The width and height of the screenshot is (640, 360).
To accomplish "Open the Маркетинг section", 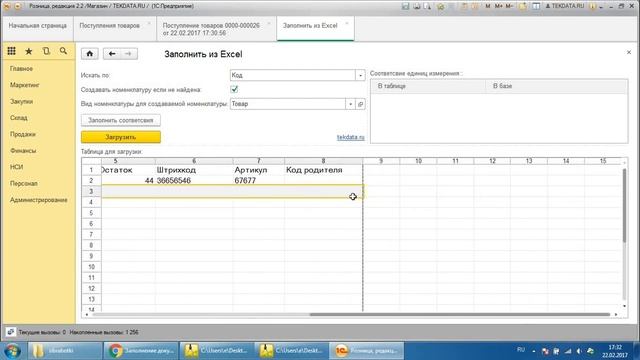I will pyautogui.click(x=25, y=85).
